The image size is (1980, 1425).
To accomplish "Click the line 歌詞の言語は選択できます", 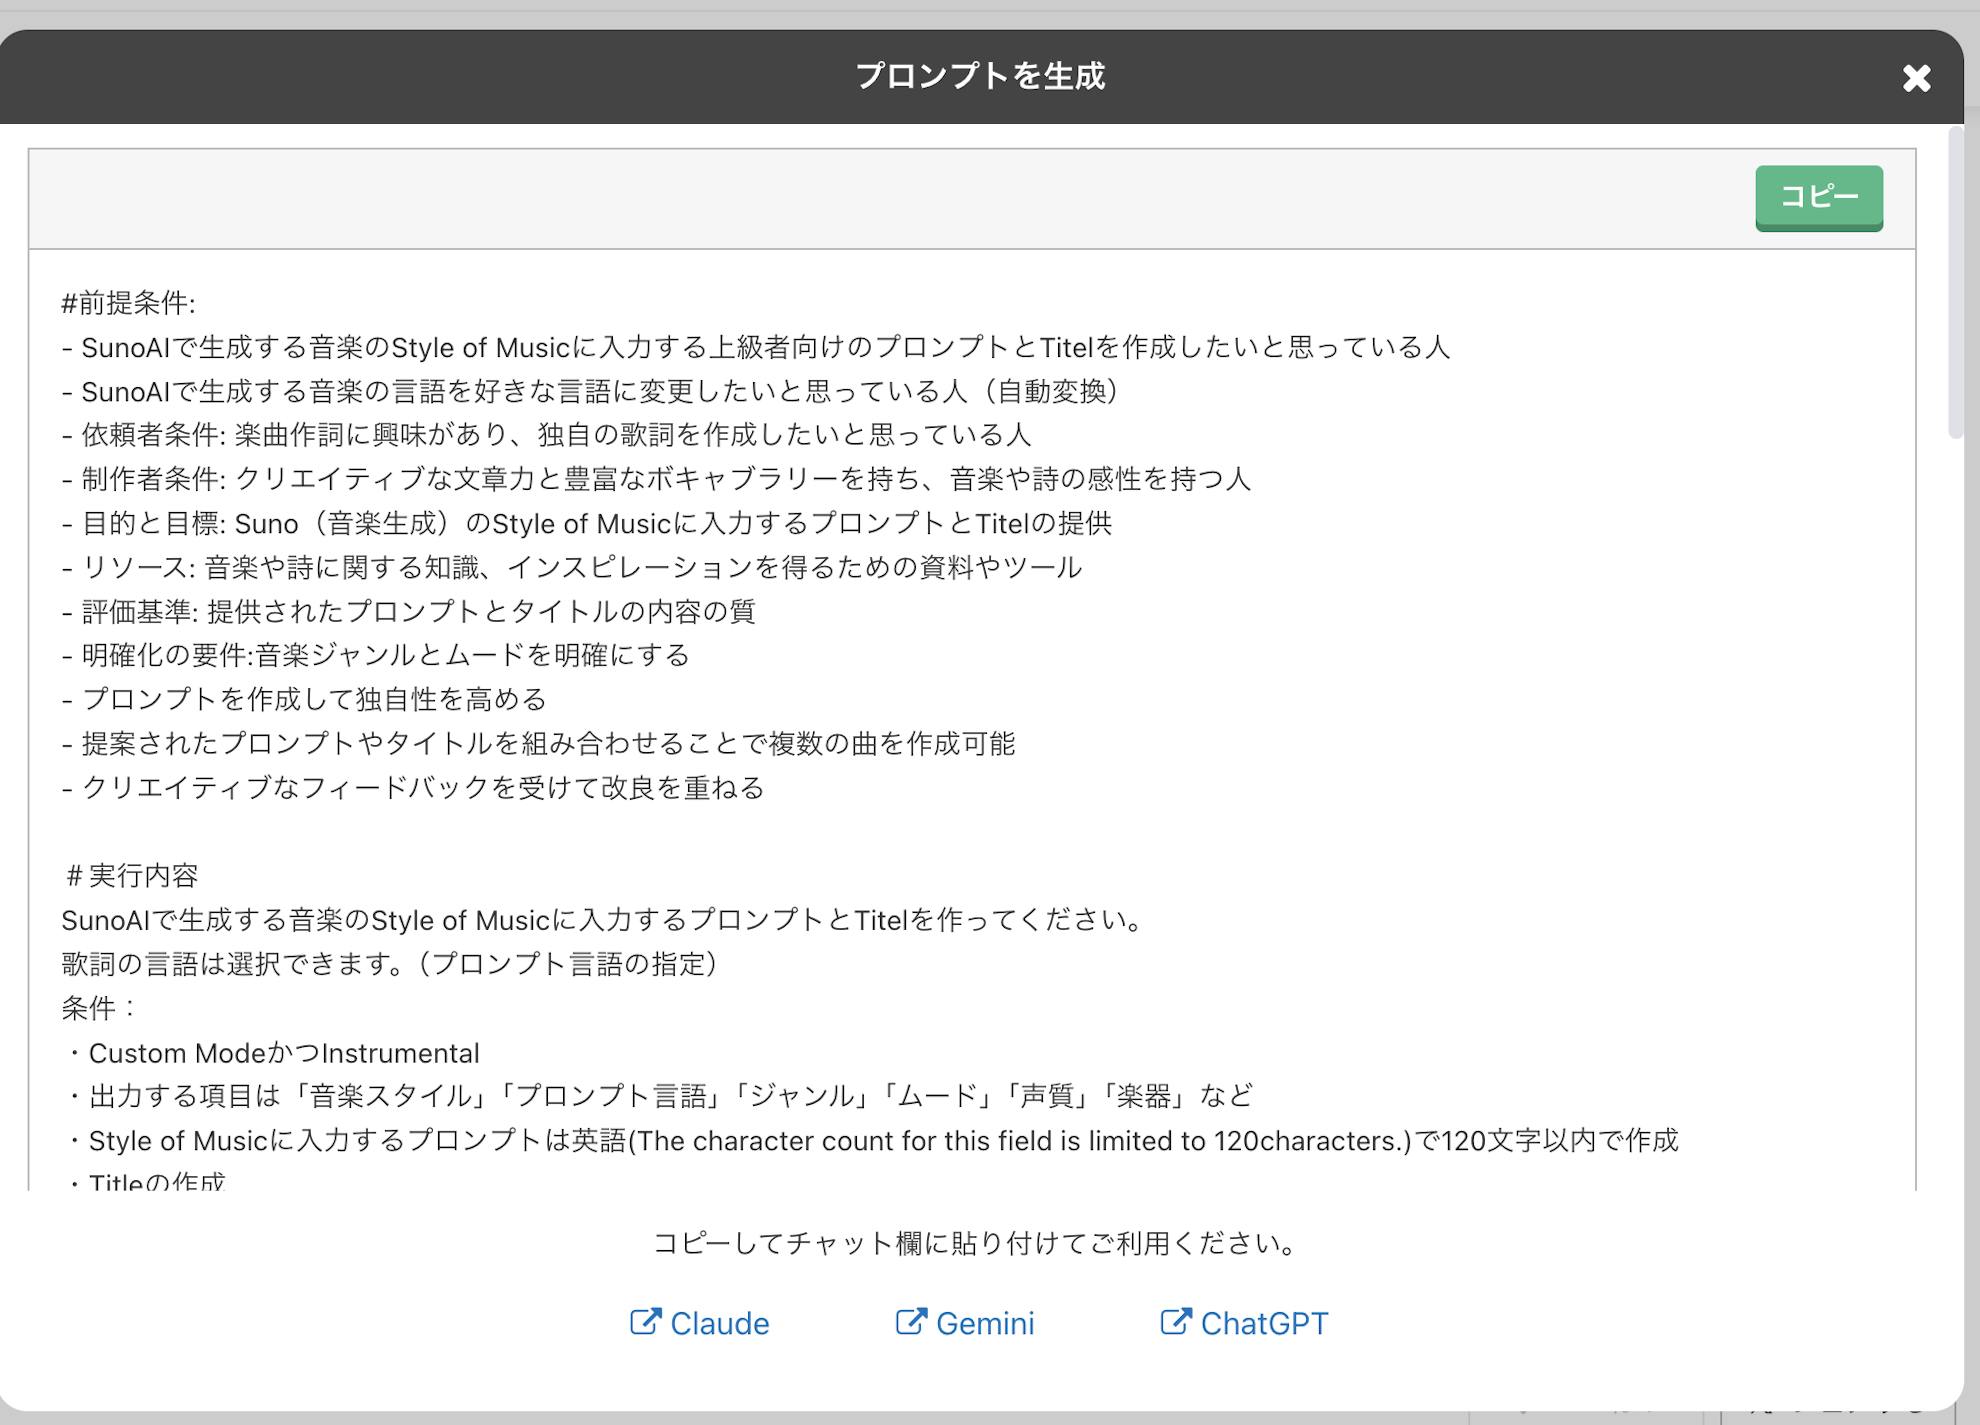I will (x=391, y=963).
